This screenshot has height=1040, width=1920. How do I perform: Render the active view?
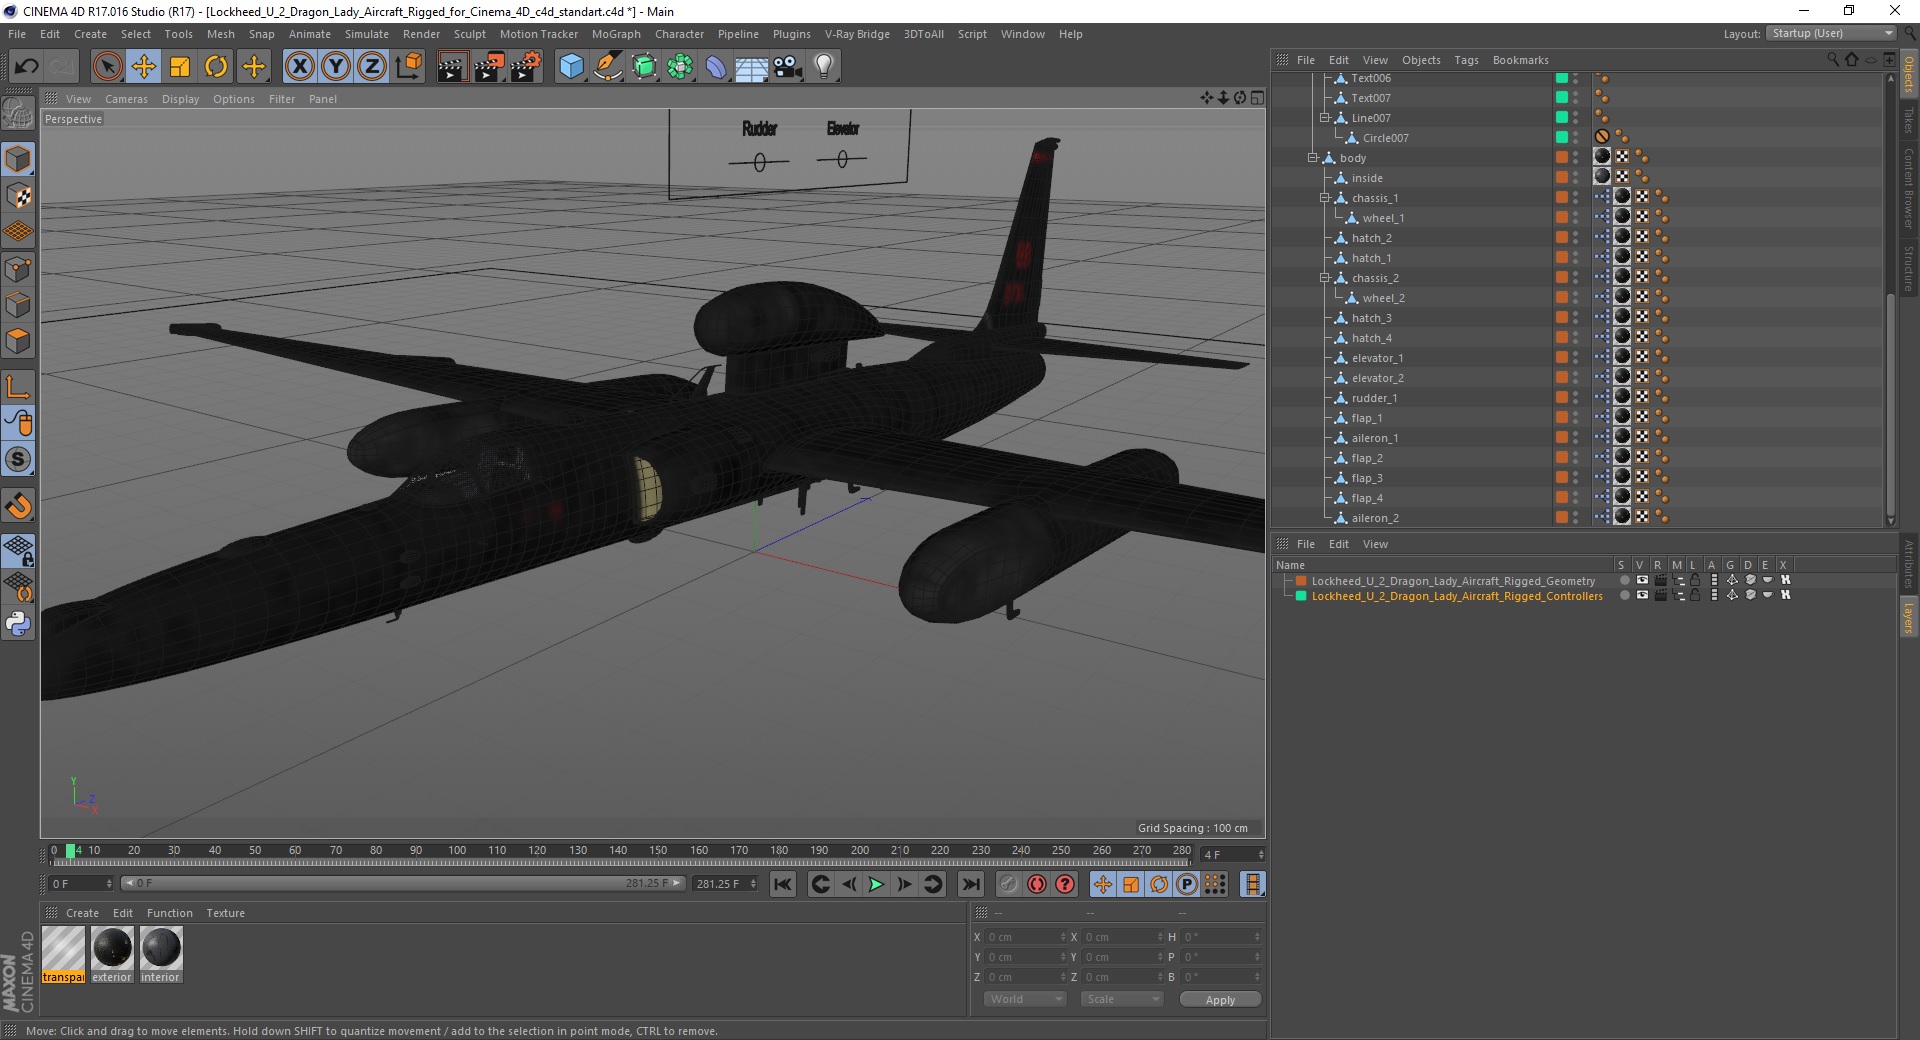click(x=452, y=67)
